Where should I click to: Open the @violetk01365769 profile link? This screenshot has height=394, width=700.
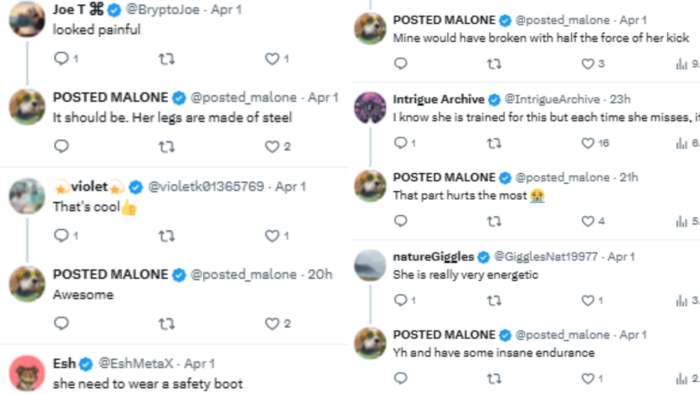click(x=206, y=186)
